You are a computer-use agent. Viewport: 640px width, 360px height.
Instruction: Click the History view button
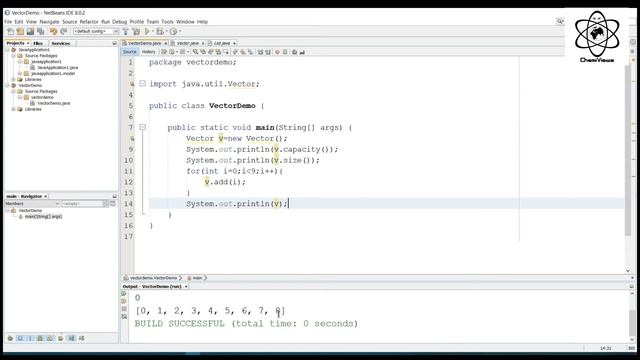tap(149, 52)
